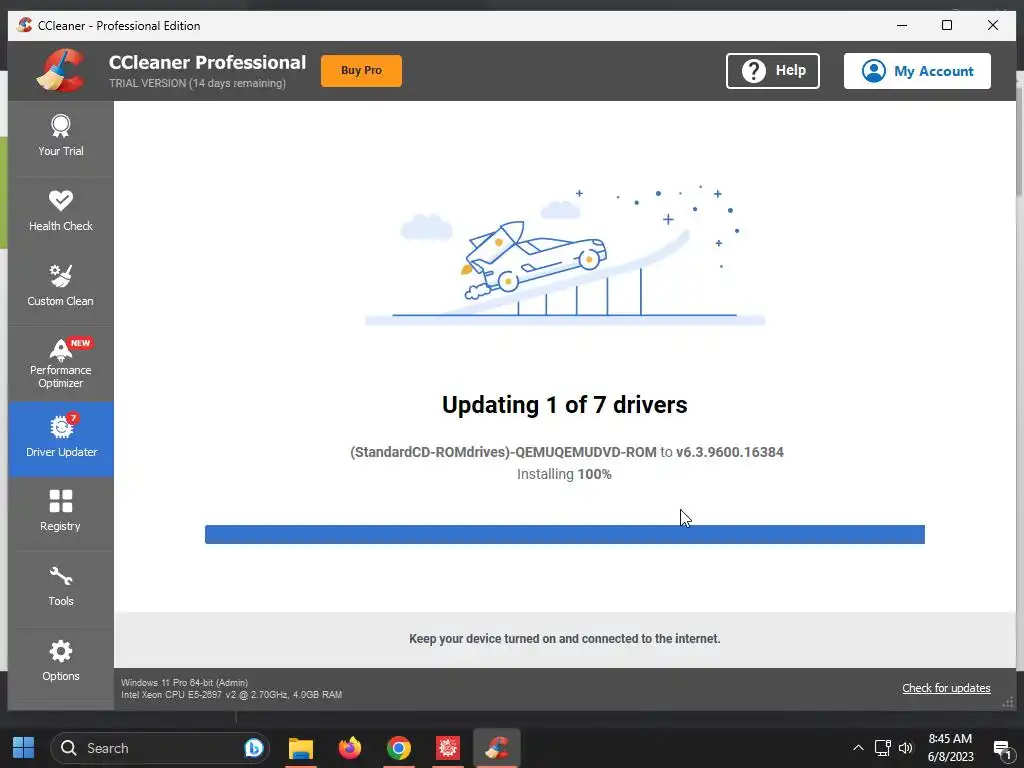The image size is (1024, 768).
Task: Click the Windows 11 Pro 64-bit system info
Action: (184, 682)
